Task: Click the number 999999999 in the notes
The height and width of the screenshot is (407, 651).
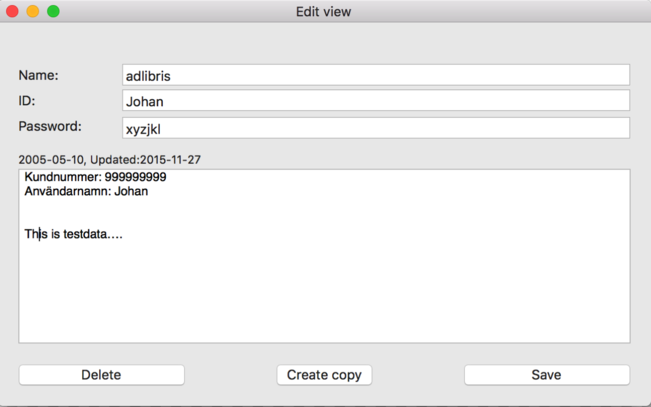Action: pos(135,177)
